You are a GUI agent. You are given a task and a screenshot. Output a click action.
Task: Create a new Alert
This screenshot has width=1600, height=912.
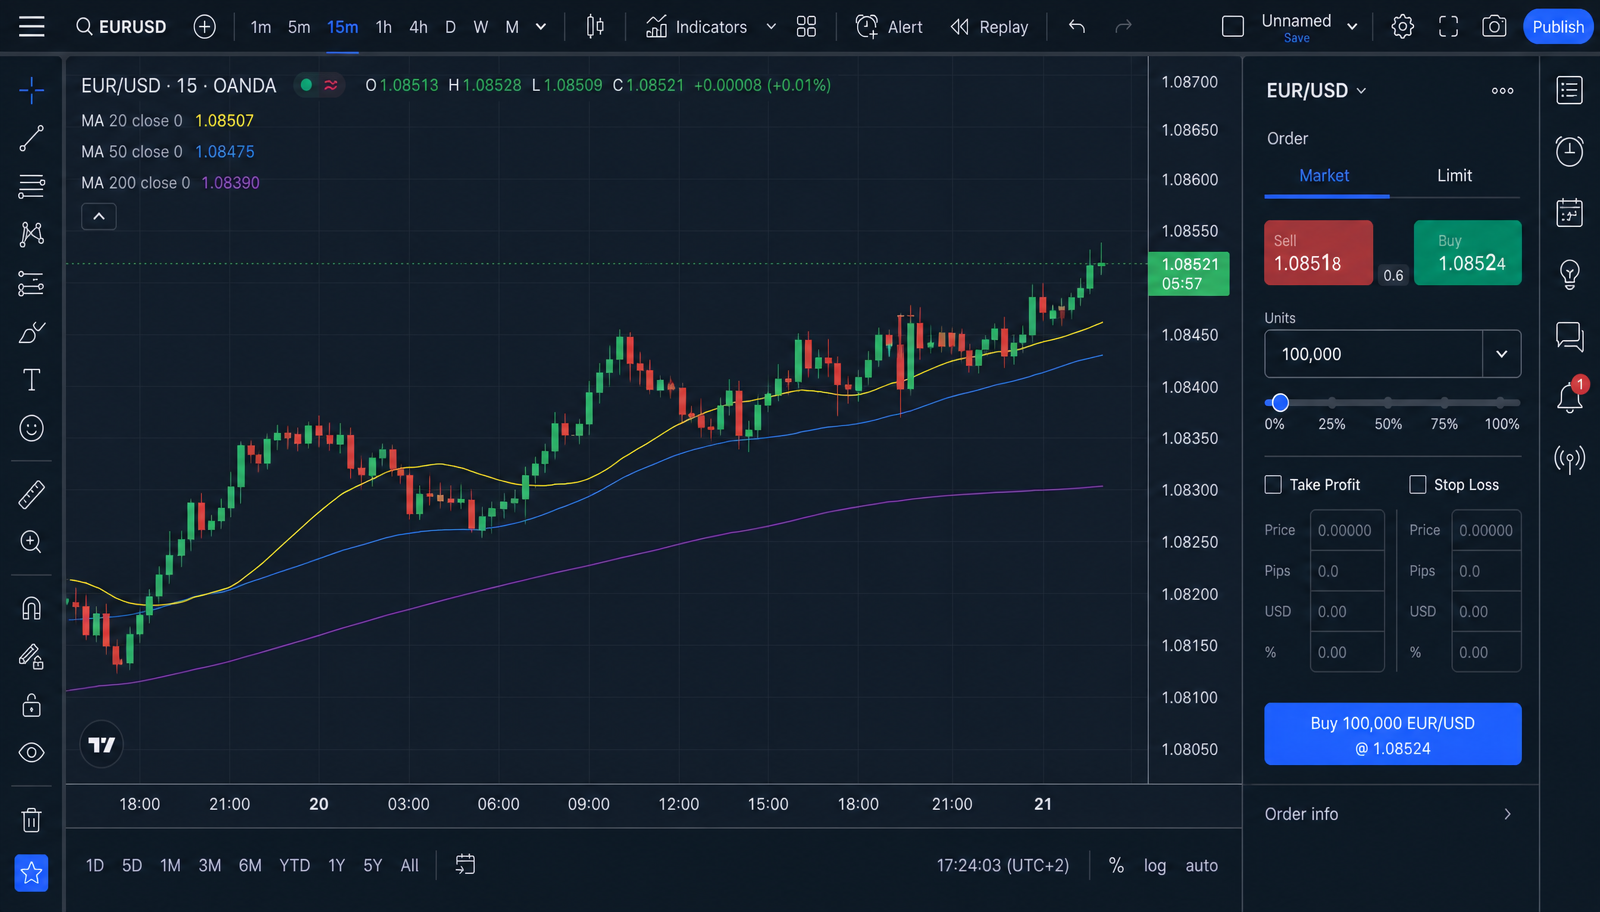[x=889, y=27]
